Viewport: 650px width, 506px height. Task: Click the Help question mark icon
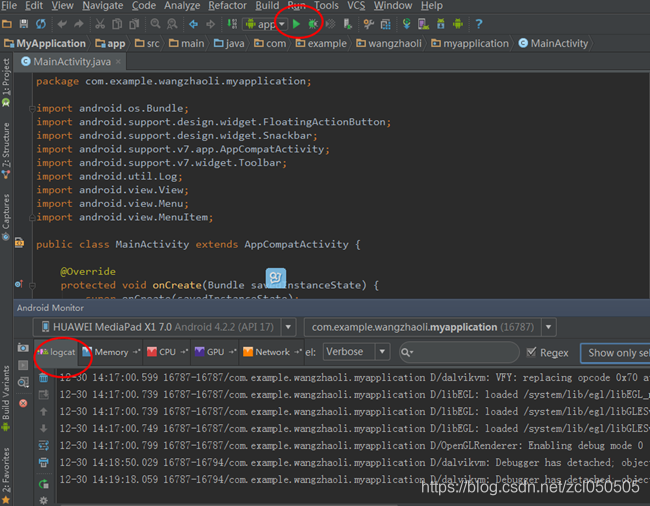479,24
